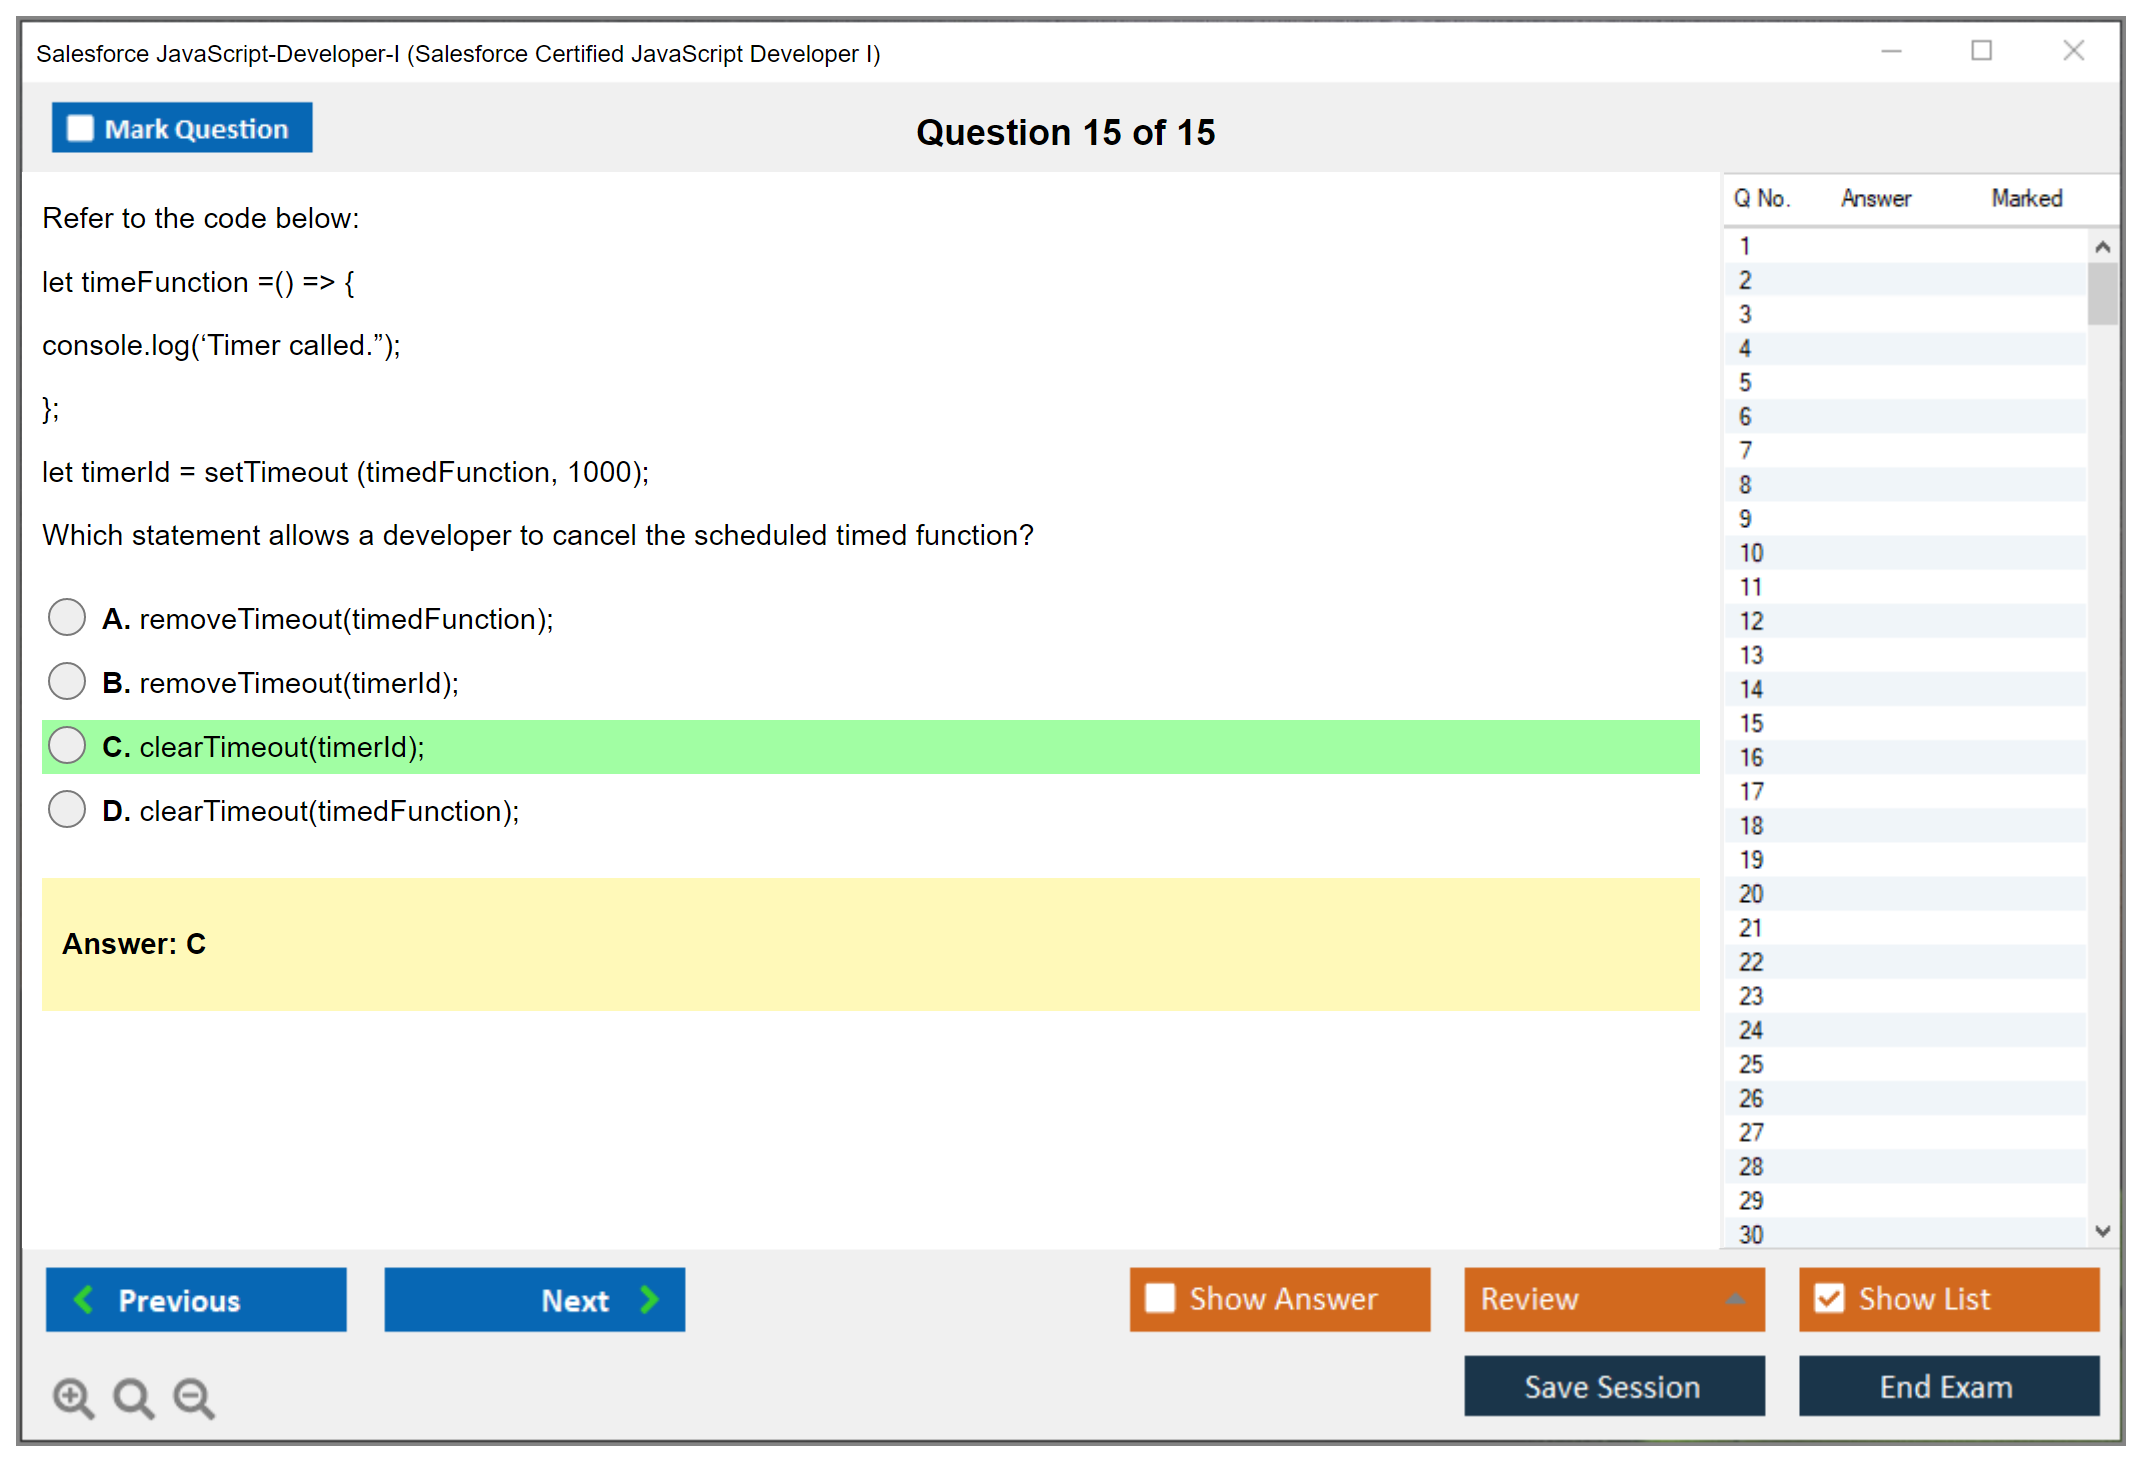The image size is (2150, 1470).
Task: Enable the Show Answer checkbox
Action: click(1160, 1298)
